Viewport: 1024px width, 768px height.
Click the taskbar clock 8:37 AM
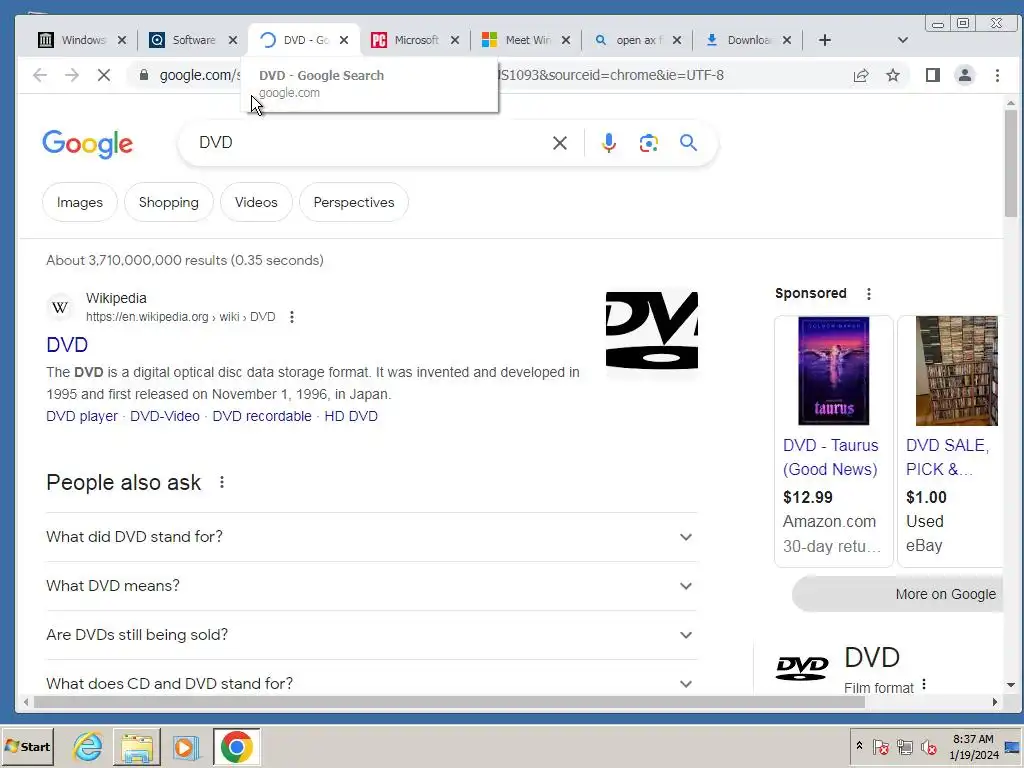click(973, 739)
